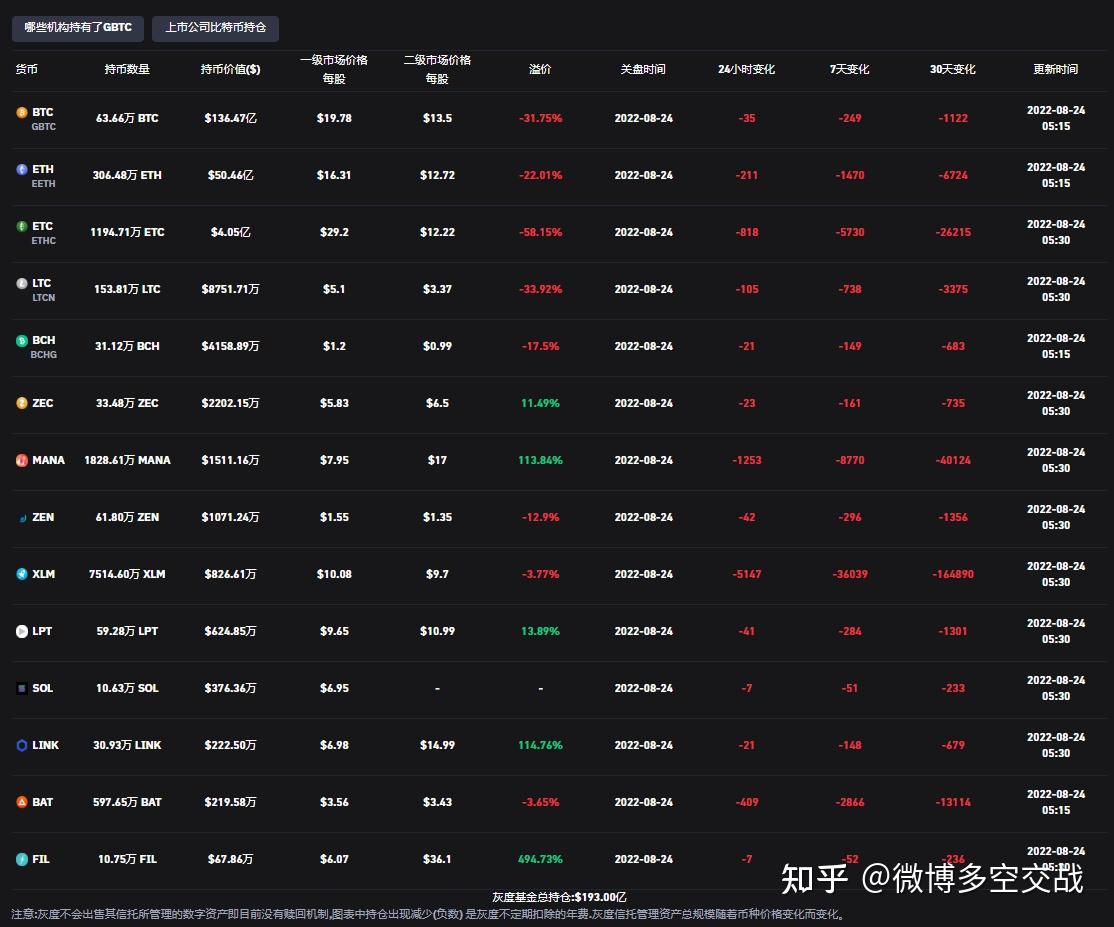The width and height of the screenshot is (1114, 927).
Task: Click the BTC coin icon
Action: pyautogui.click(x=20, y=112)
